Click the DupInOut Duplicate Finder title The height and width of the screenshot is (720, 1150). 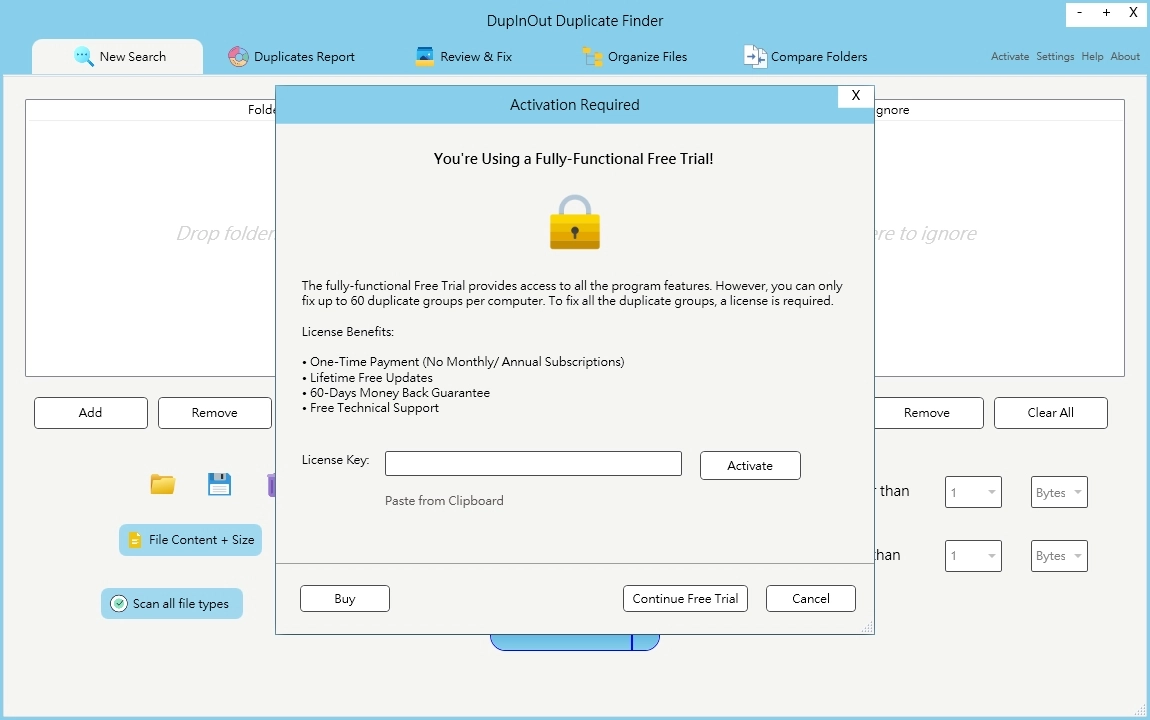[x=575, y=21]
